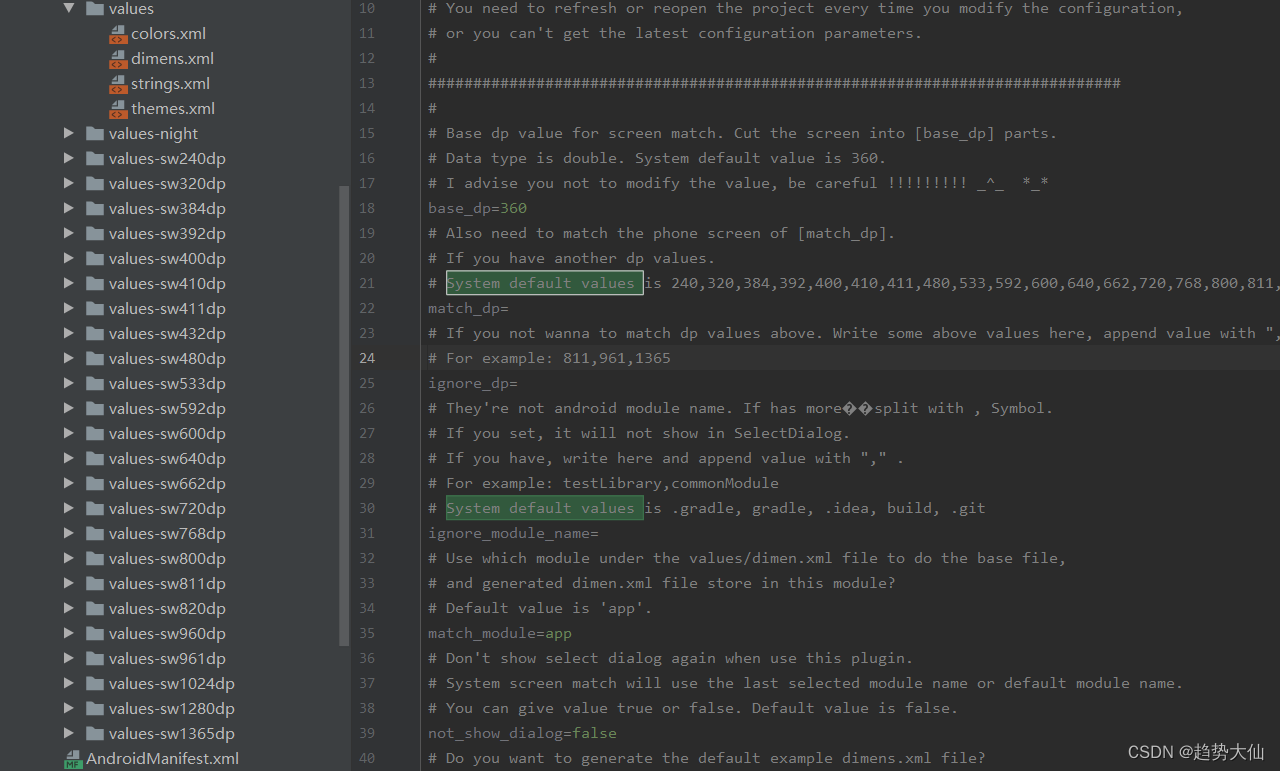Click comment '# Default value is 'app'.'
The width and height of the screenshot is (1280, 771).
(540, 608)
